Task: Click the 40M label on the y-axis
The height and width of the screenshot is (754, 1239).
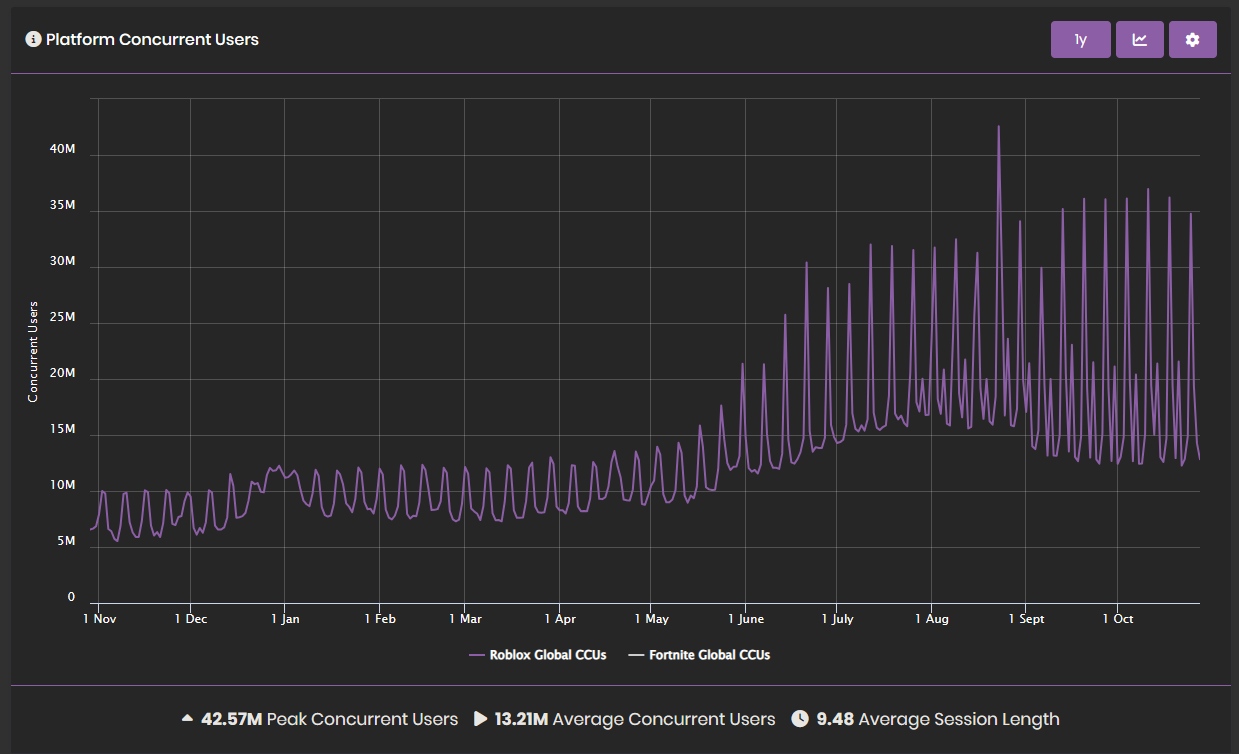Action: tap(63, 149)
